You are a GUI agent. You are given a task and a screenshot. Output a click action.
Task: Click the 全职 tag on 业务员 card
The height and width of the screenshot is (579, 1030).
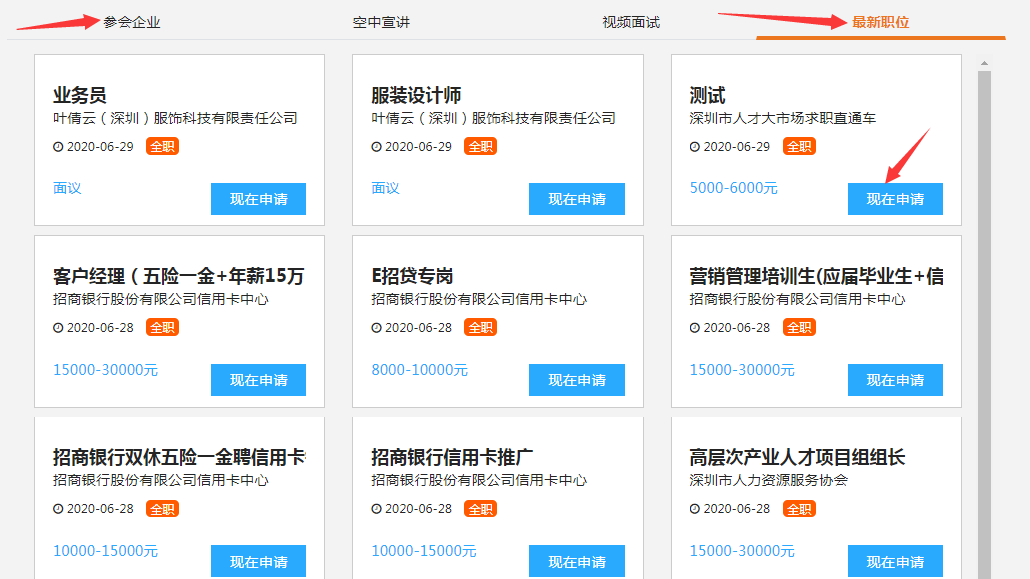click(162, 147)
